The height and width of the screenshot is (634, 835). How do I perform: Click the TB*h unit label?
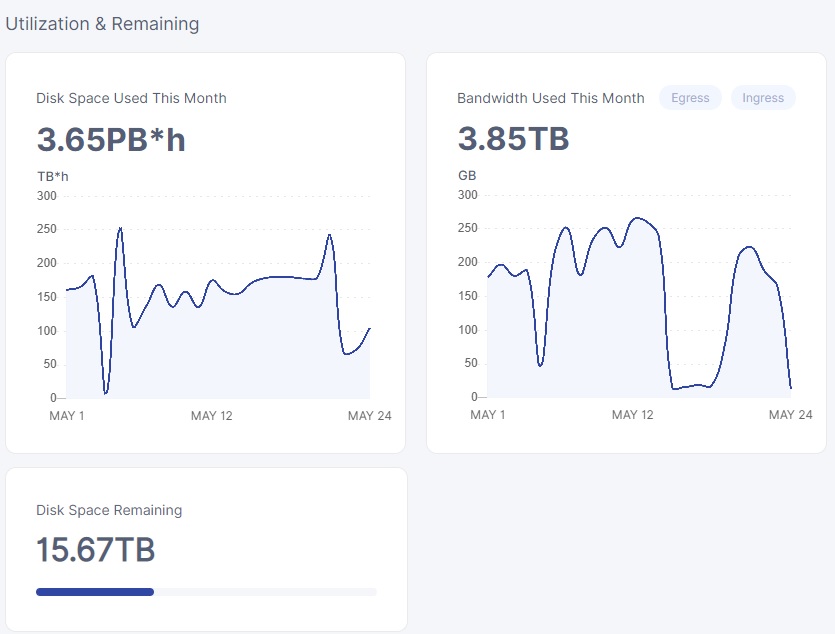[x=52, y=177]
